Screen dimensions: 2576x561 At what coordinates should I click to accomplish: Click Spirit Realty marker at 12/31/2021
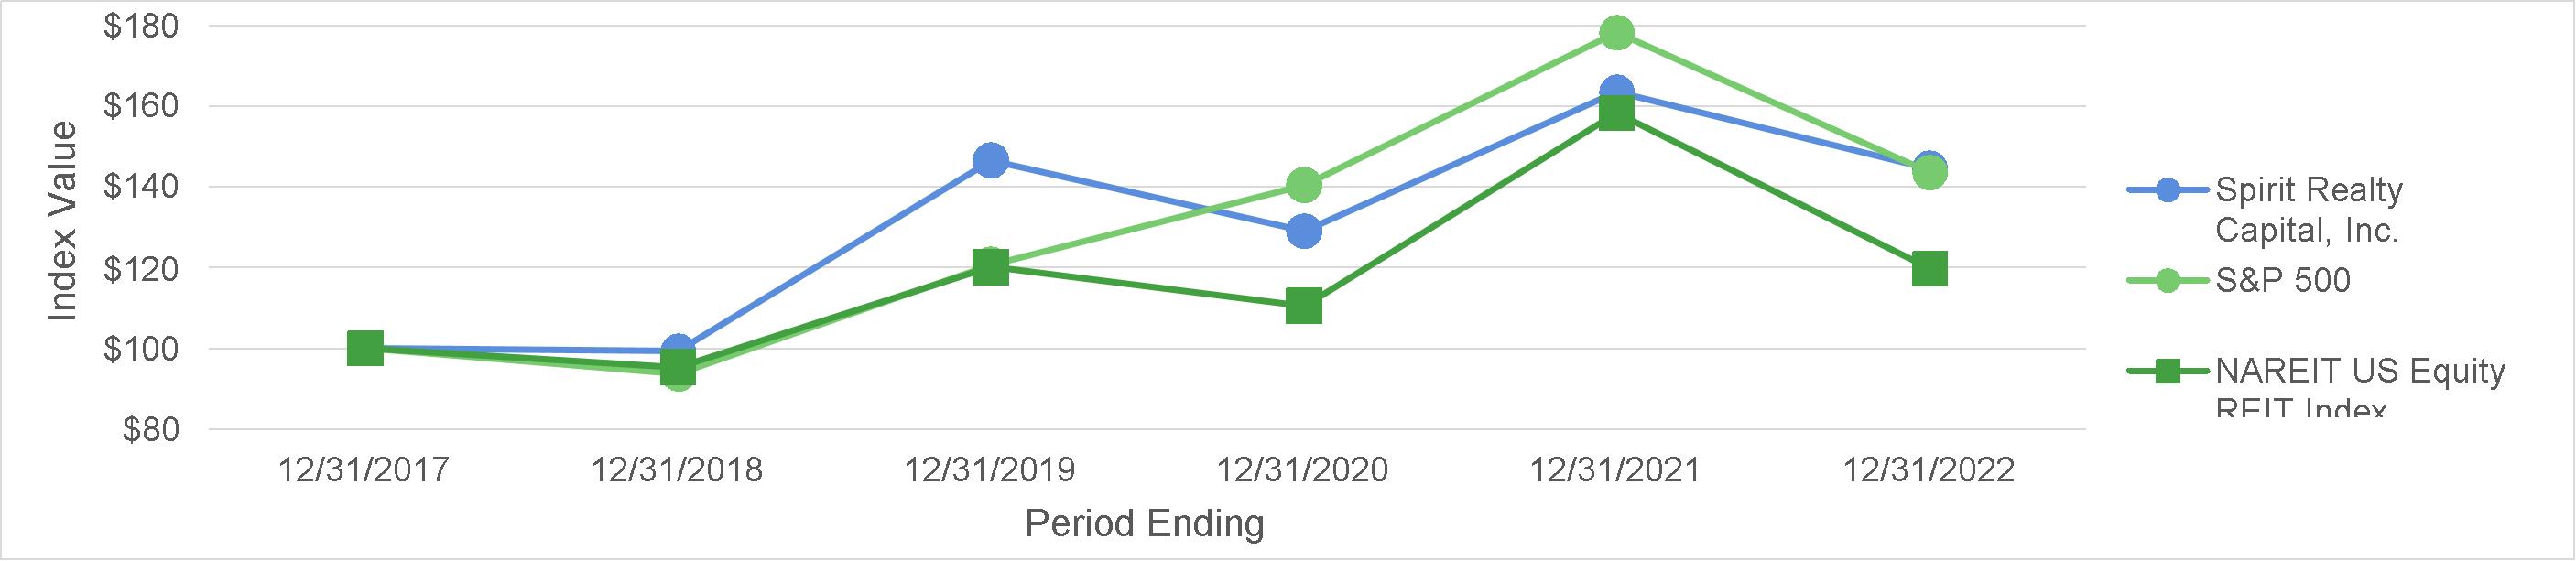(x=1616, y=92)
